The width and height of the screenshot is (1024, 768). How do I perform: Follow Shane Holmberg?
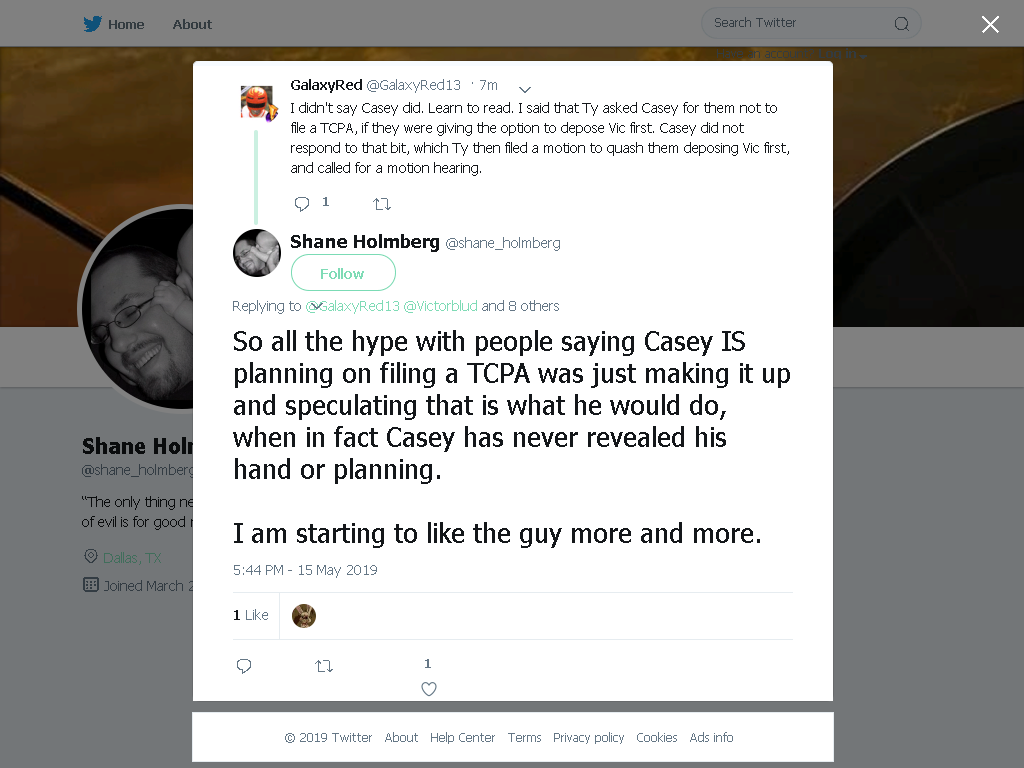[343, 272]
